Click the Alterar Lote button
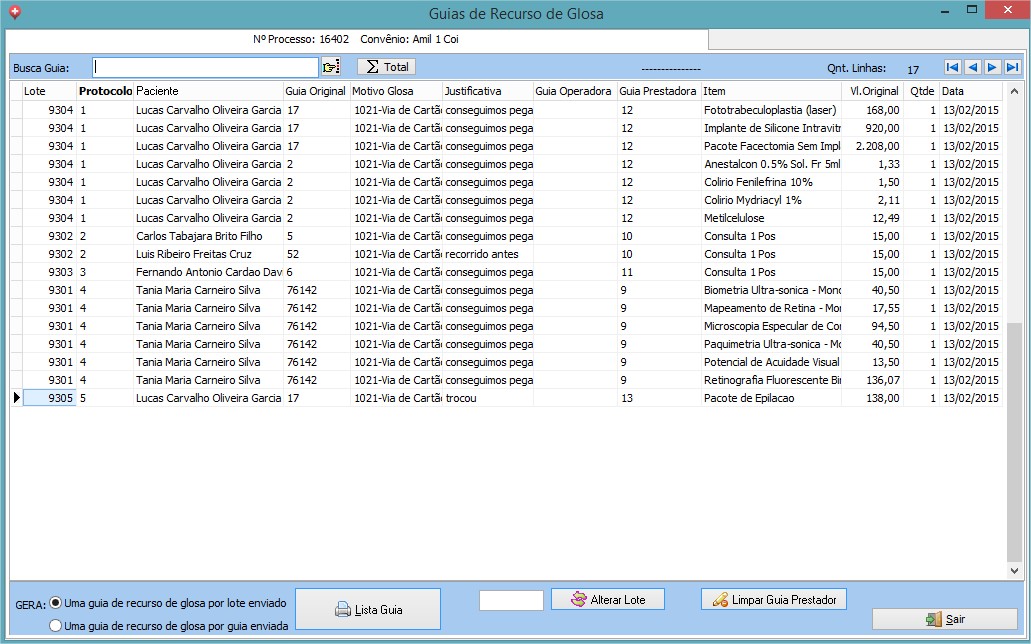This screenshot has height=644, width=1031. tap(608, 600)
